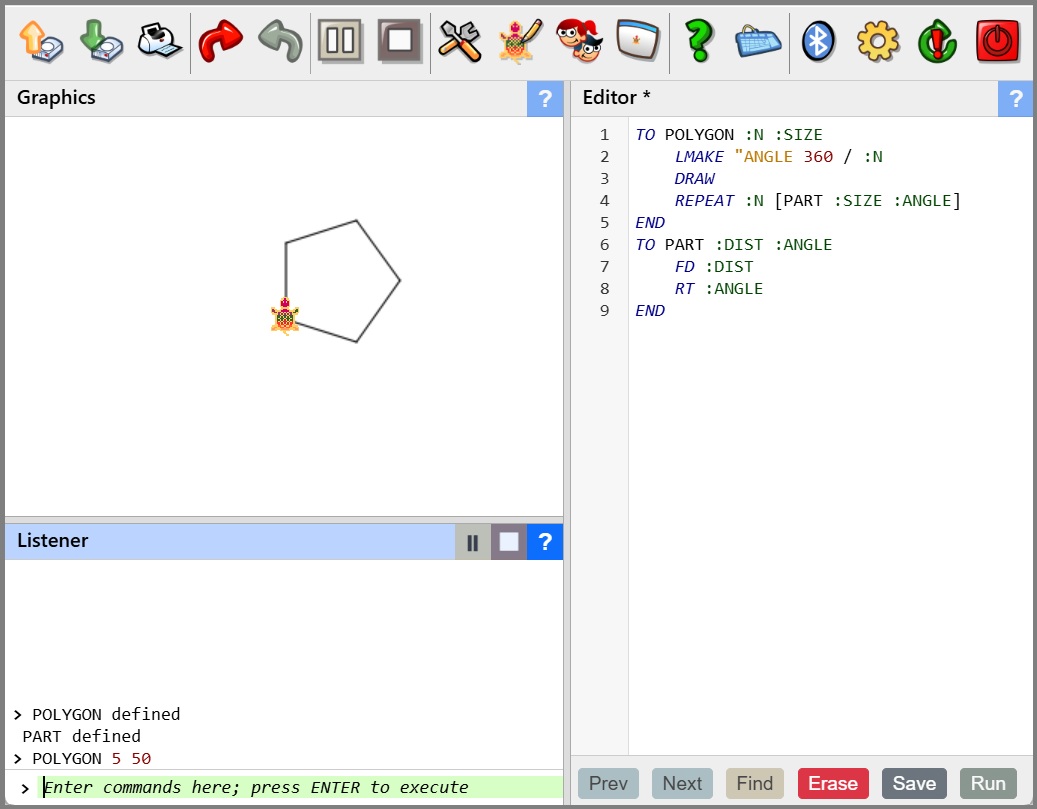The width and height of the screenshot is (1037, 809).
Task: Click the red curved arrow icon
Action: (x=221, y=42)
